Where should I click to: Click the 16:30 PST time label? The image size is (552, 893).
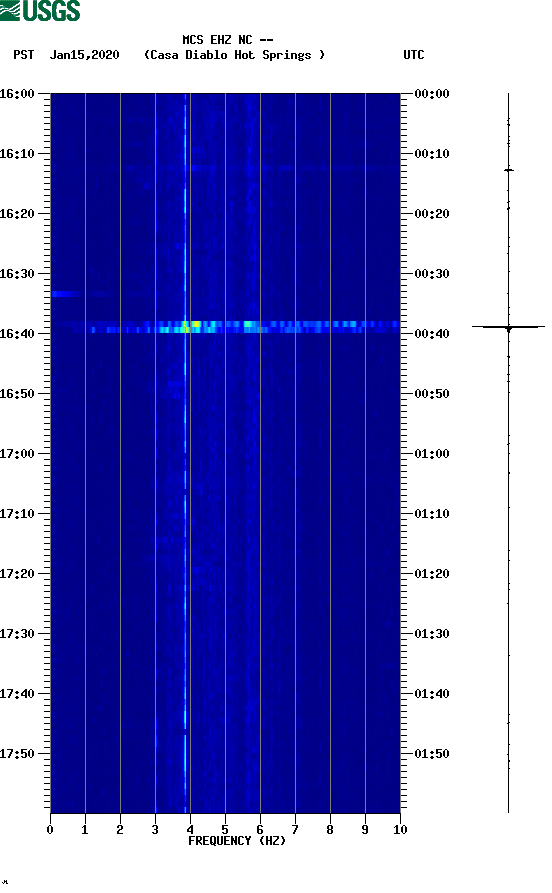coord(17,273)
